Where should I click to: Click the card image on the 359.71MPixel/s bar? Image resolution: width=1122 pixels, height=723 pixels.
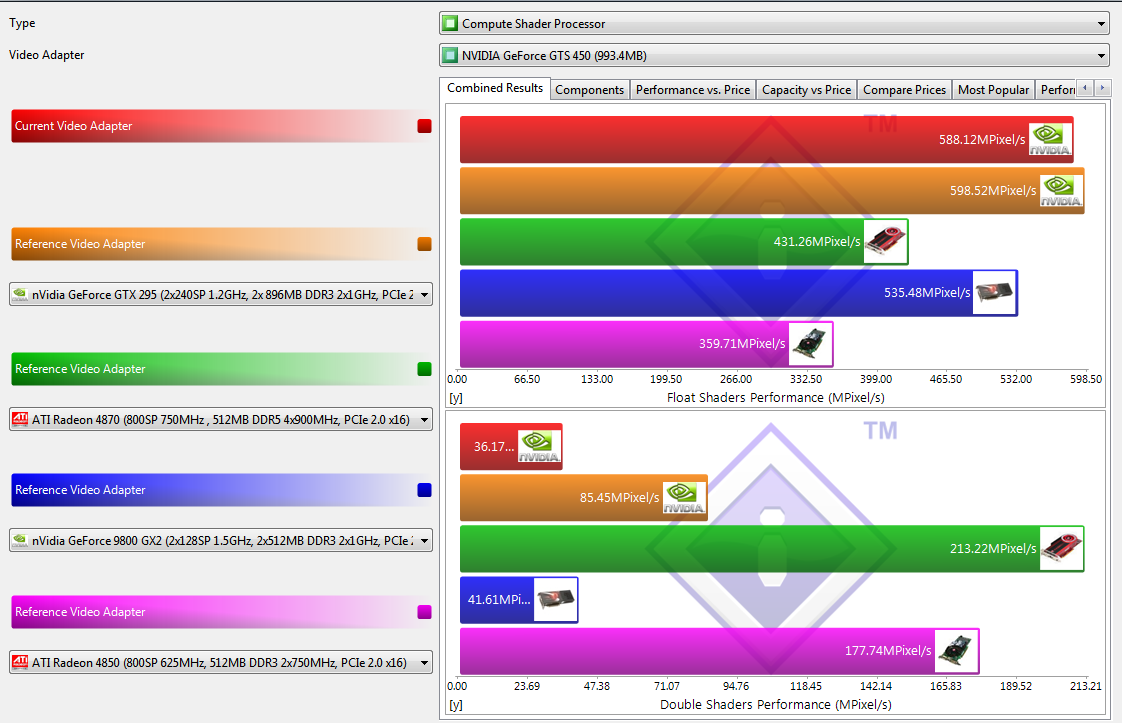pos(810,344)
